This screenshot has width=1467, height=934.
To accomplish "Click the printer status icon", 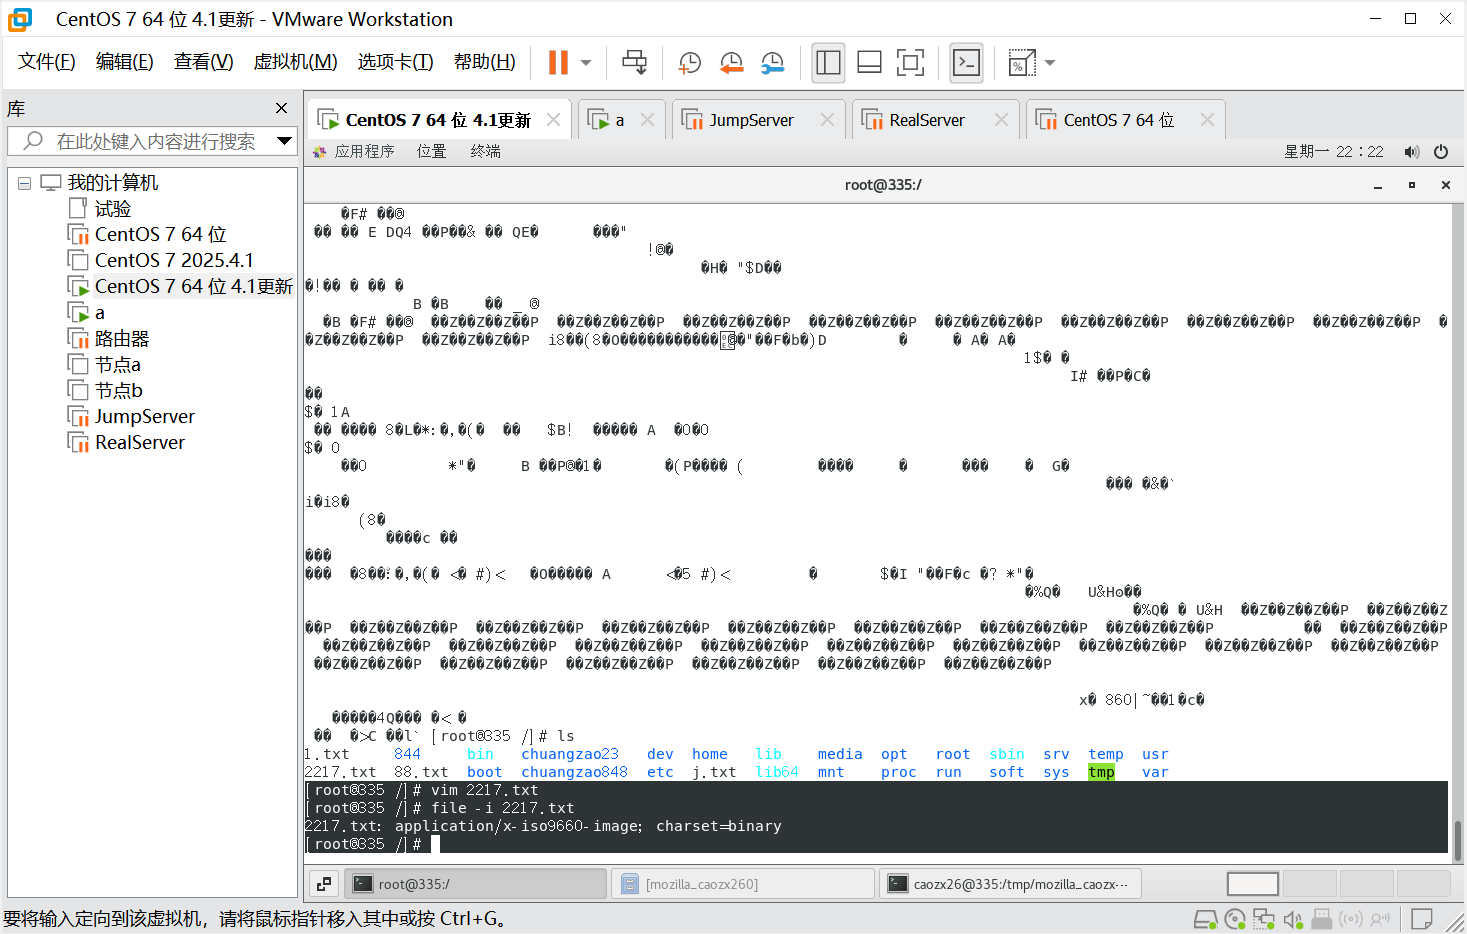I will click(1322, 919).
